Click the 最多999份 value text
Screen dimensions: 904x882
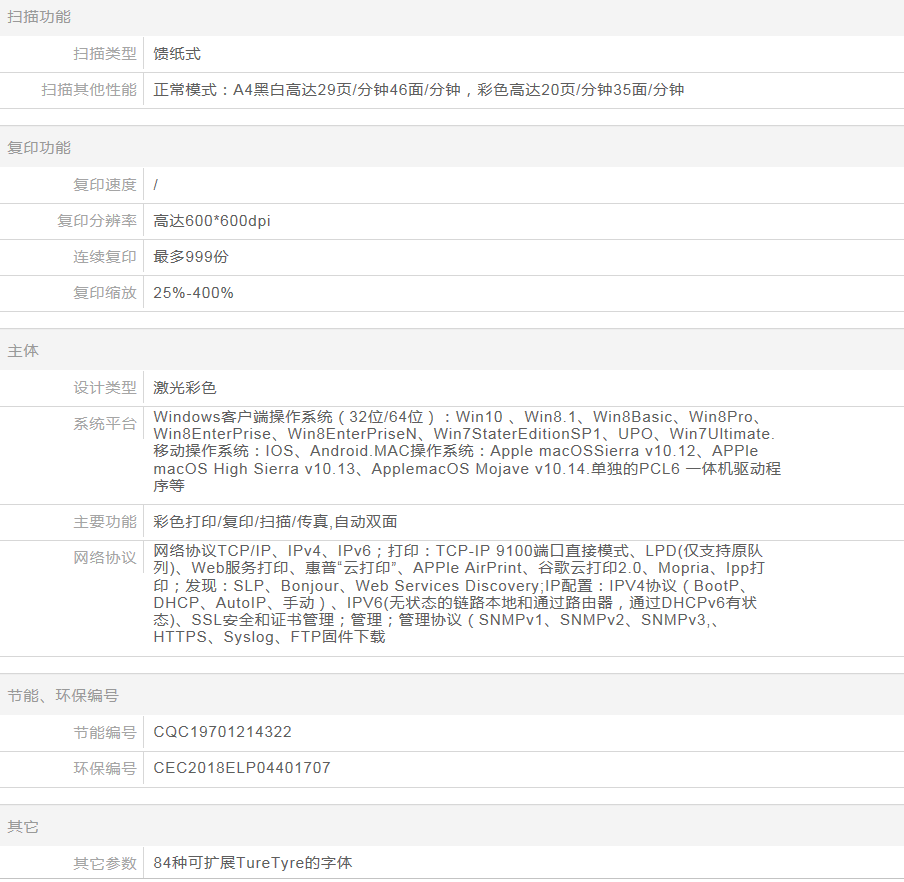click(191, 257)
